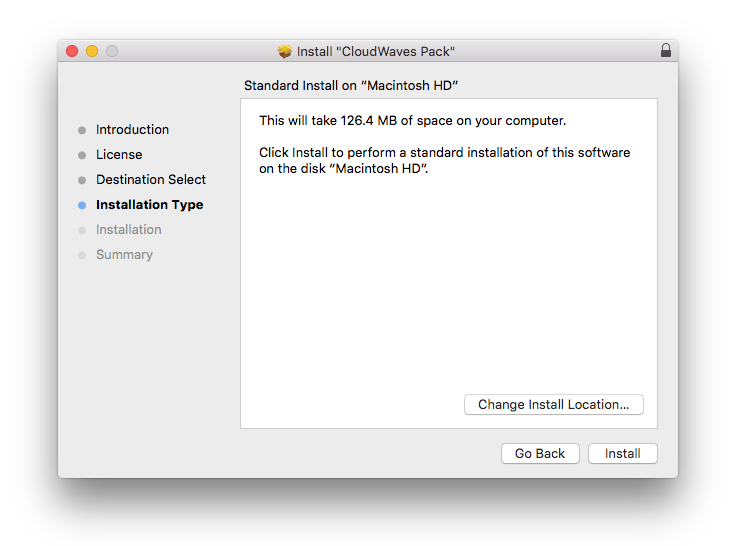
Task: Minimize the installer with the yellow button
Action: tap(92, 51)
